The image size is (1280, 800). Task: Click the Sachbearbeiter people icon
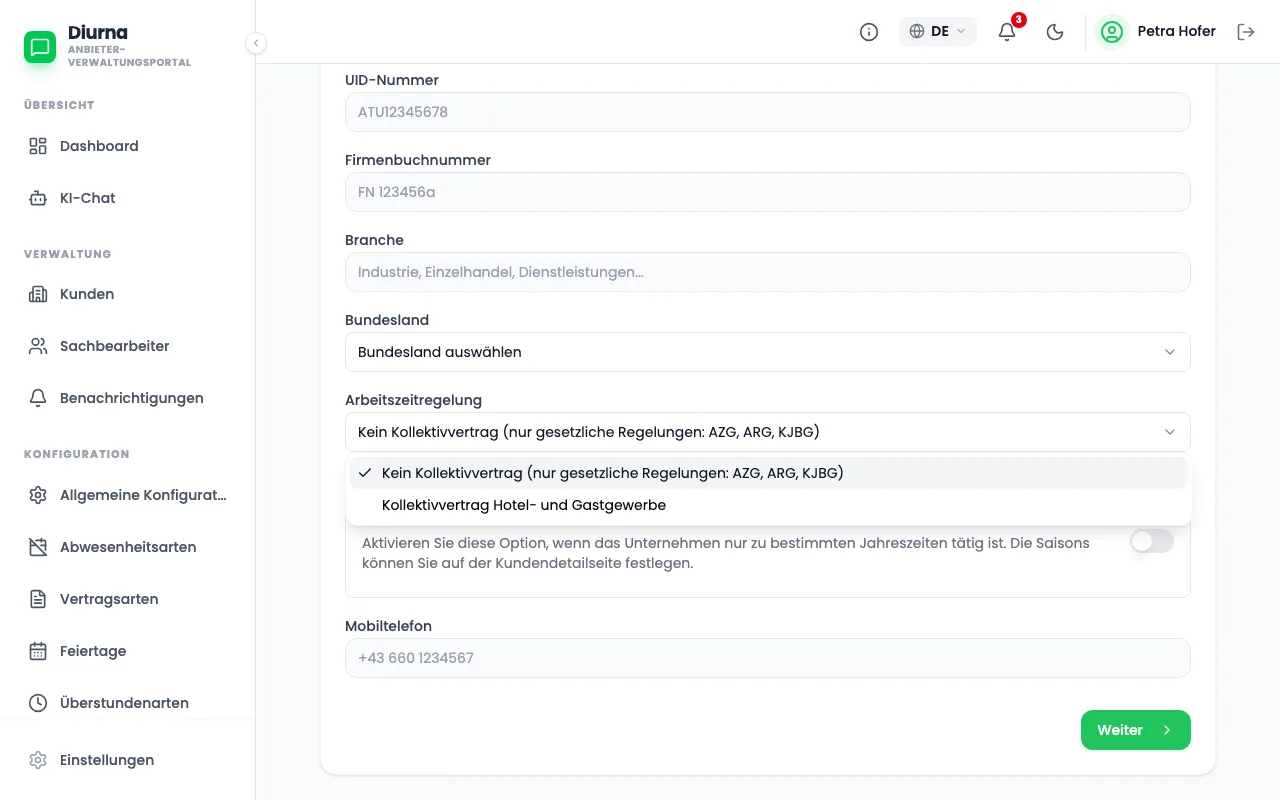pos(38,346)
